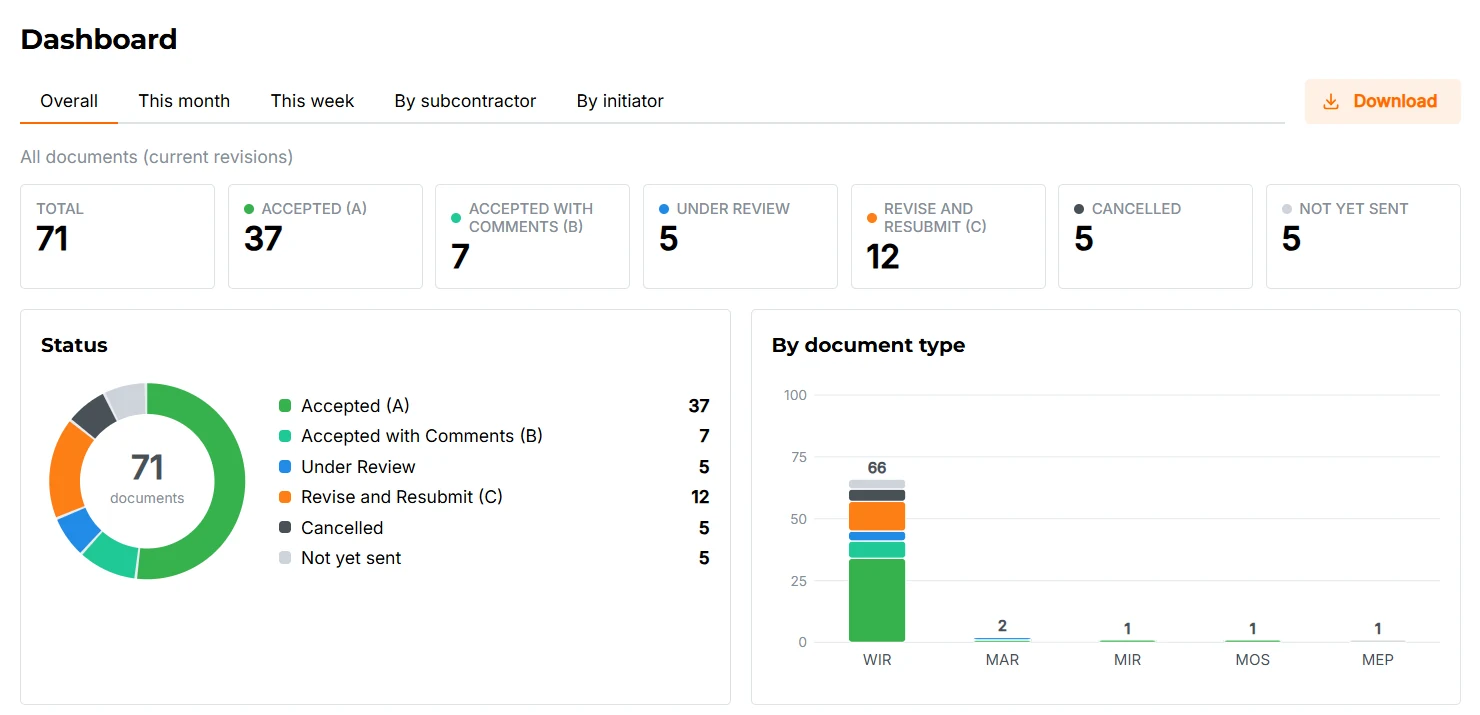1480x715 pixels.
Task: Click the MAR axis label
Action: pyautogui.click(x=1002, y=660)
